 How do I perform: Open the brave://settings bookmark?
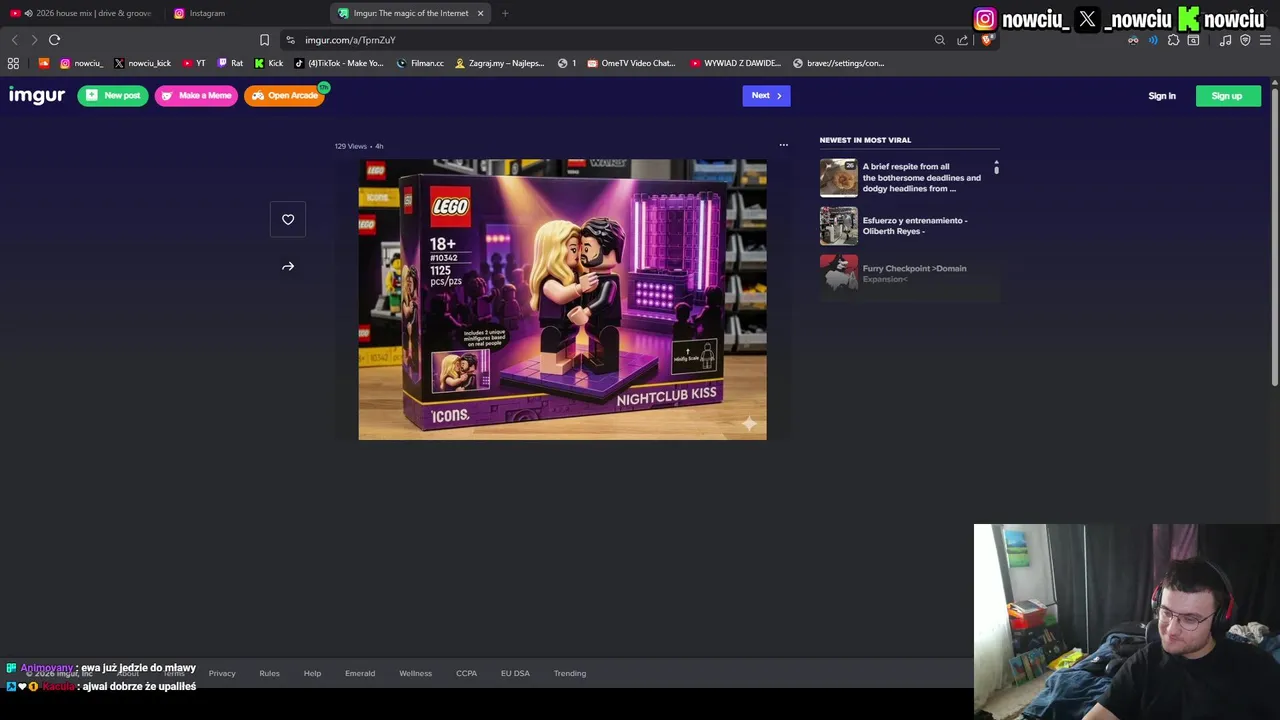838,63
